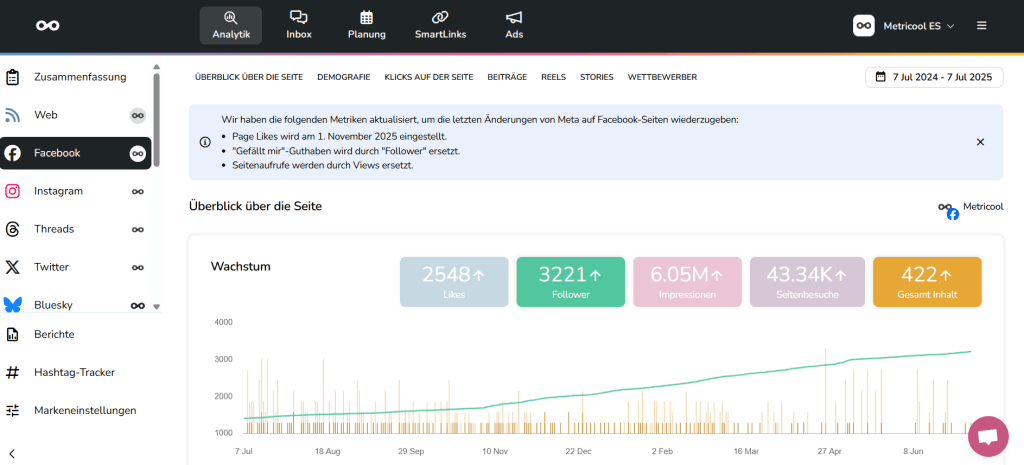Open Instagram analytics in sidebar
This screenshot has width=1024, height=465.
pyautogui.click(x=58, y=191)
